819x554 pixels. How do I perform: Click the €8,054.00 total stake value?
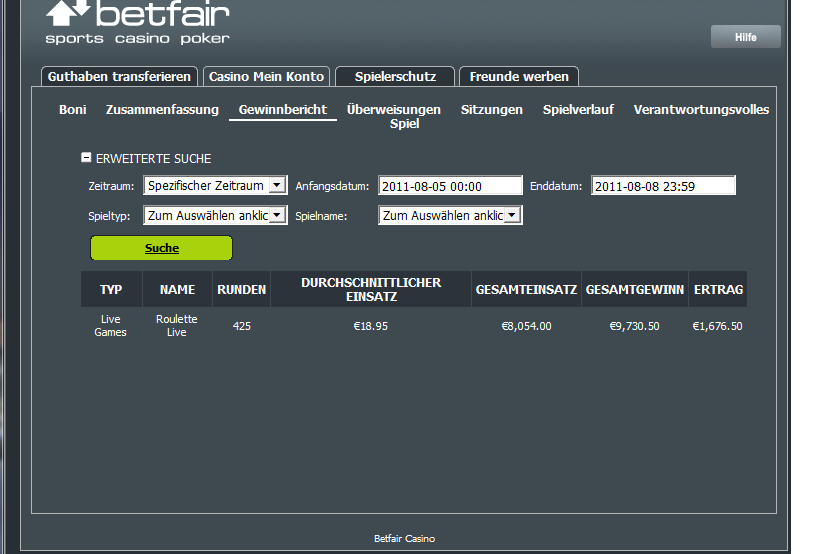point(526,326)
